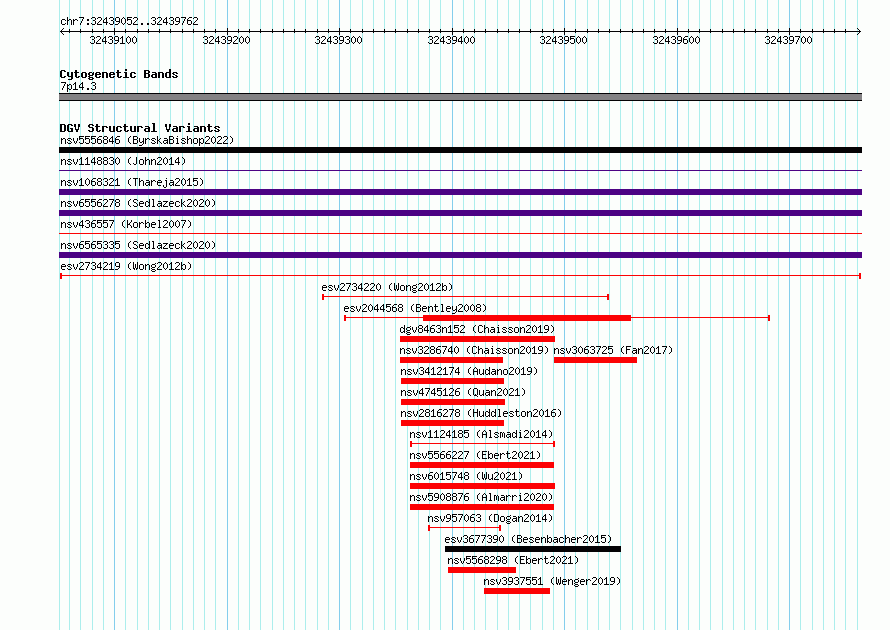The width and height of the screenshot is (890, 630).
Task: Click ruler position 32439200
Action: [226, 40]
